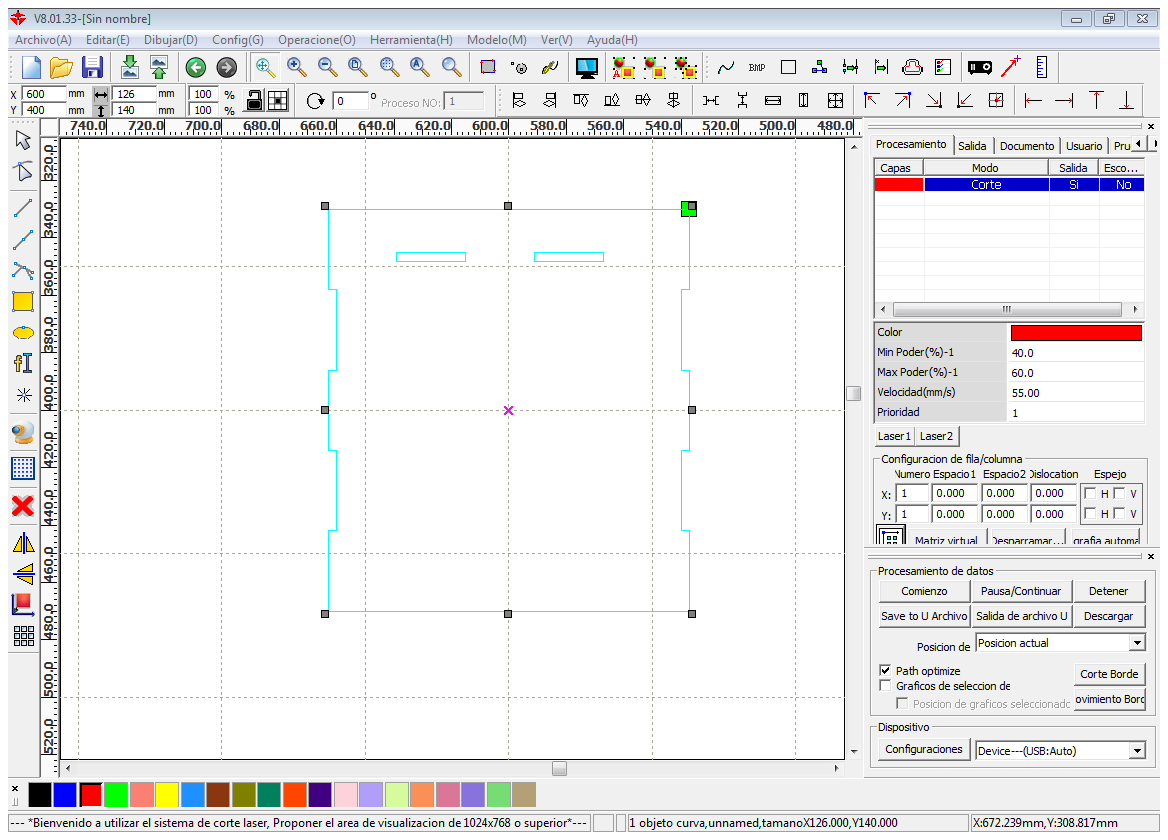Click the Redo dark forward arrow
The height and width of the screenshot is (840, 1168).
pos(226,68)
